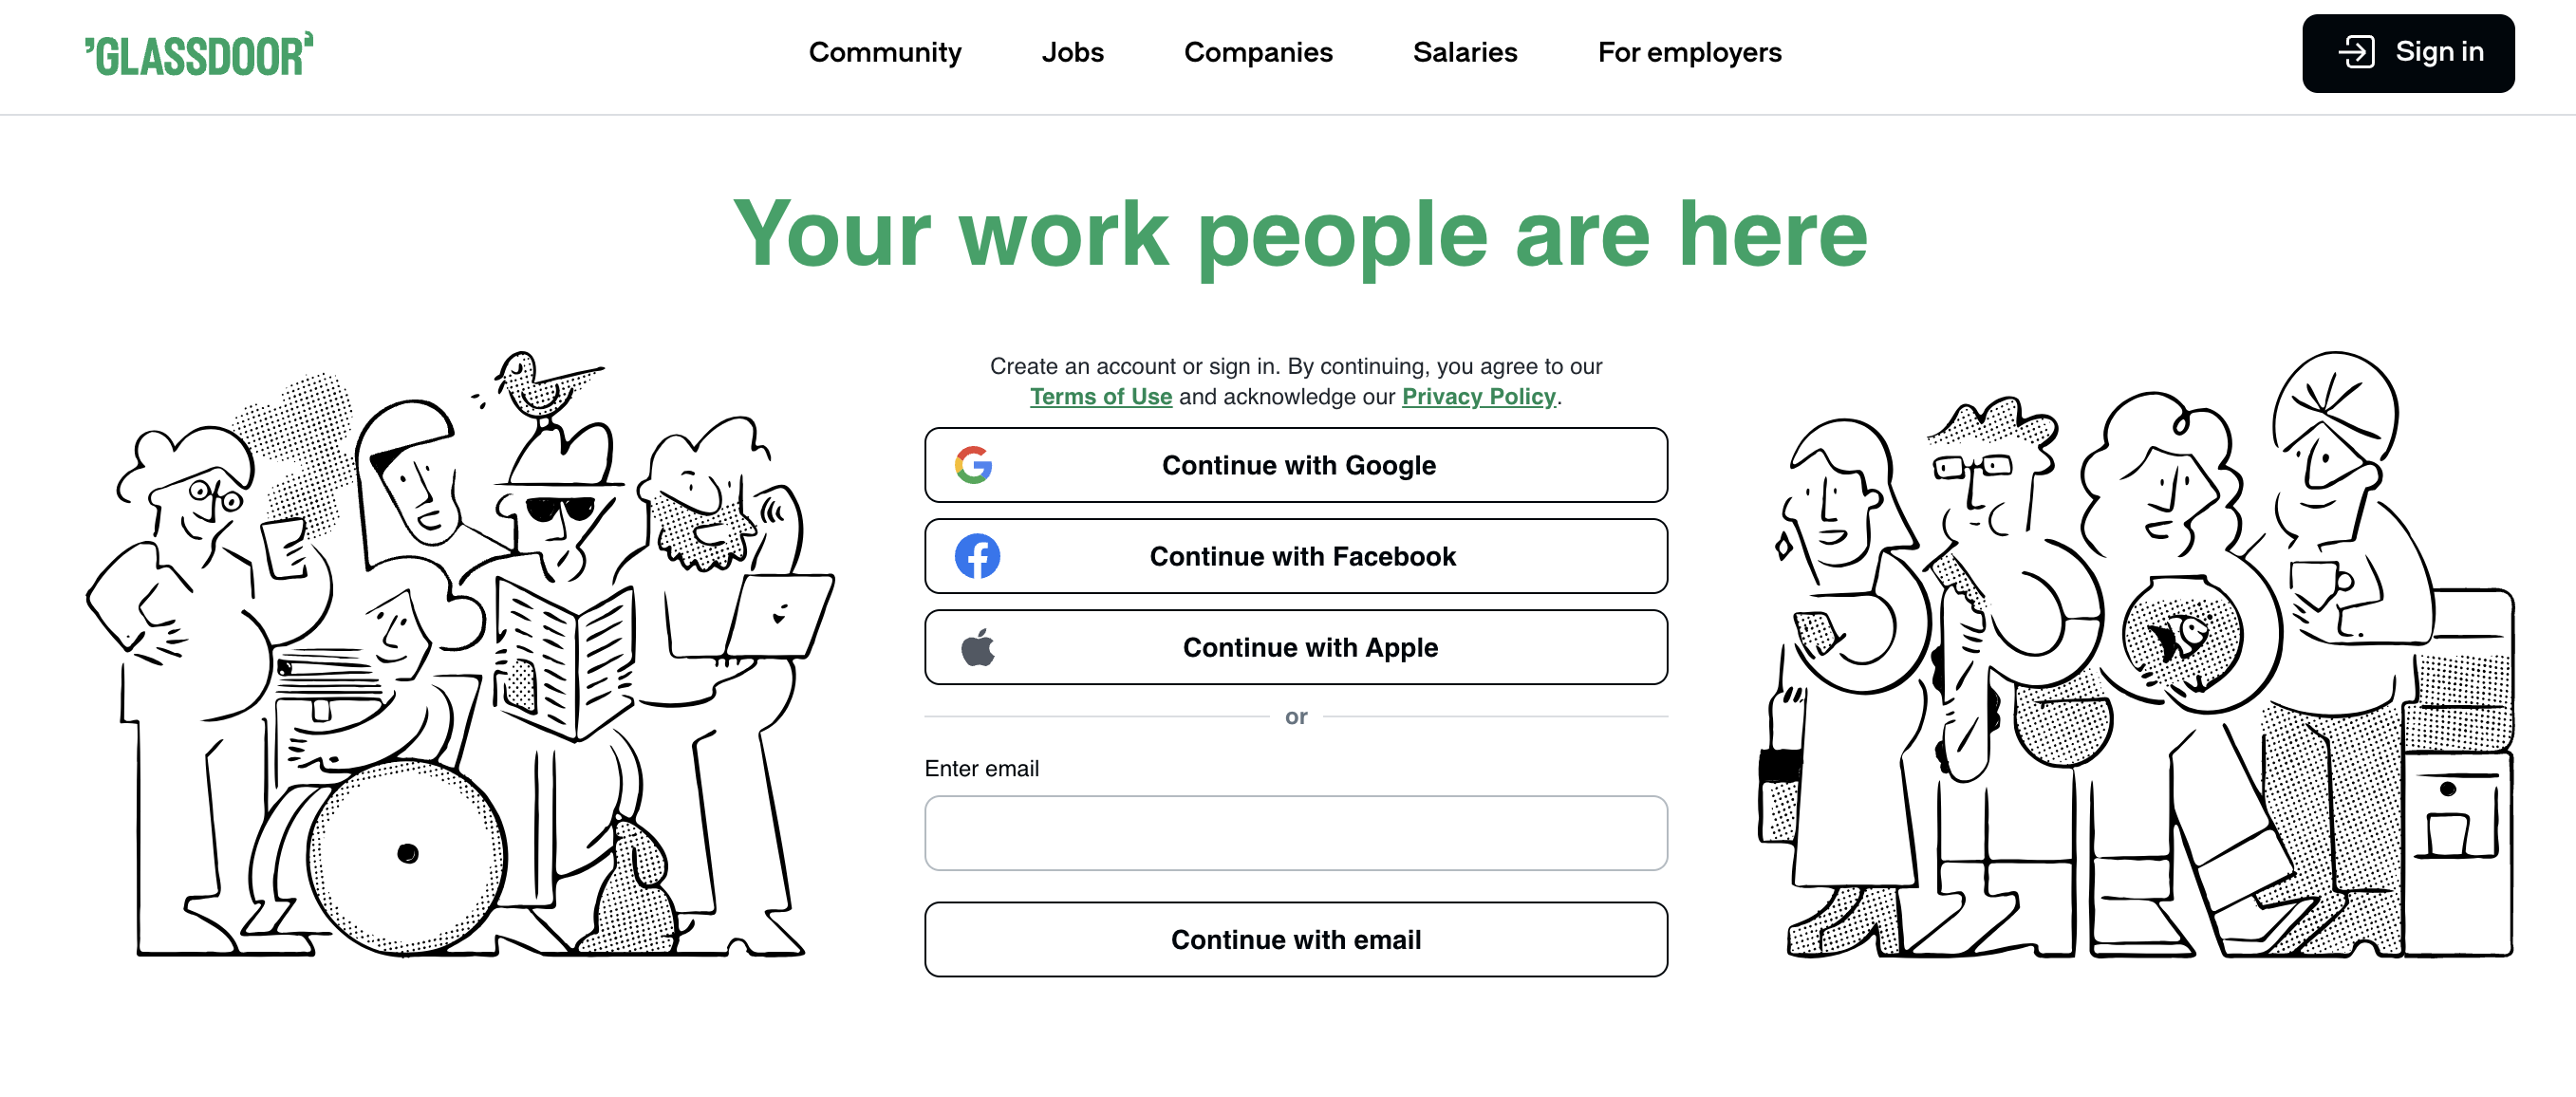Click the Salaries navigation tab
The width and height of the screenshot is (2576, 1097).
pyautogui.click(x=1465, y=52)
